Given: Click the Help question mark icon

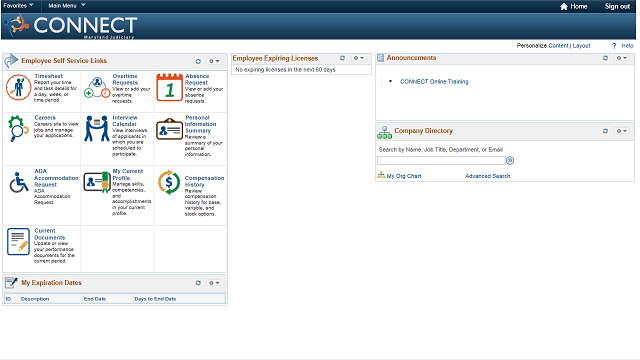Looking at the screenshot, I should [x=614, y=46].
